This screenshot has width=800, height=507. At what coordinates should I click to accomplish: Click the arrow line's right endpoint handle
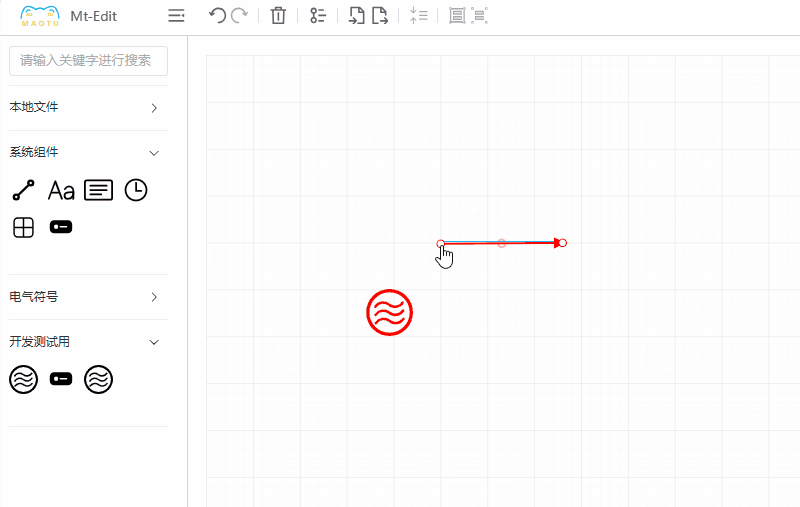[563, 243]
